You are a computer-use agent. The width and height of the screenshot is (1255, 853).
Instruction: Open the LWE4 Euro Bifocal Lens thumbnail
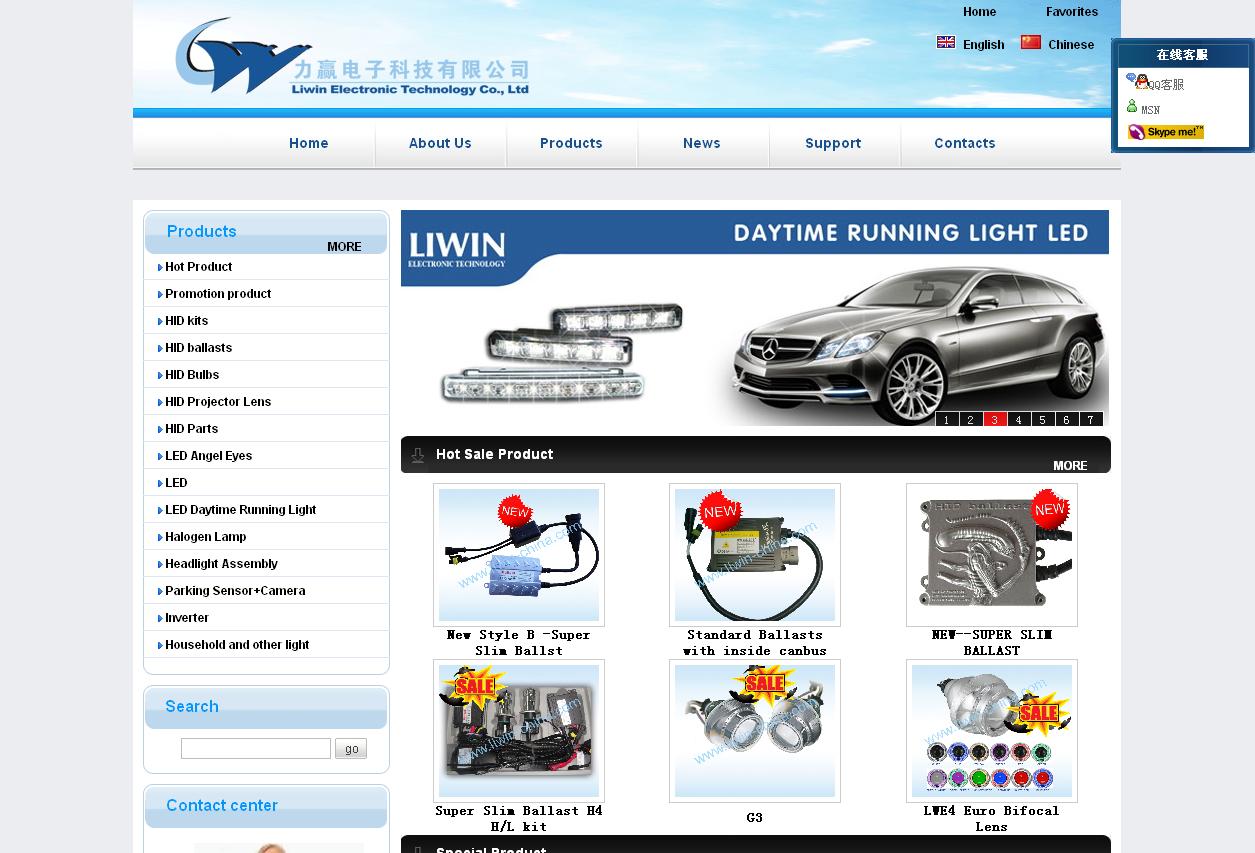click(x=991, y=731)
